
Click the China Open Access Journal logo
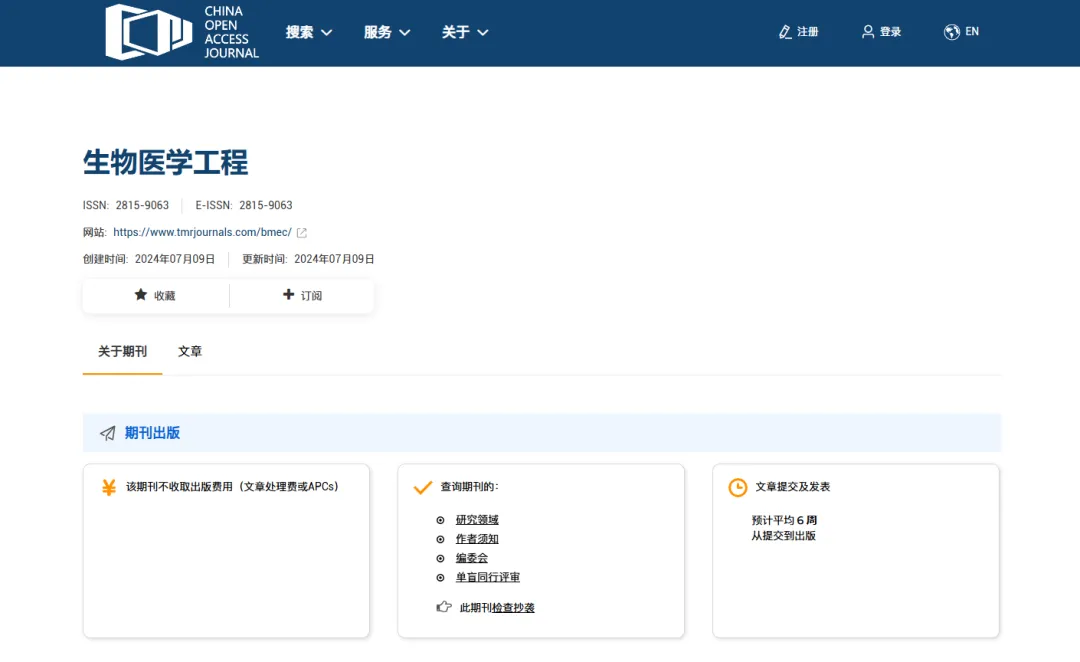(x=182, y=32)
